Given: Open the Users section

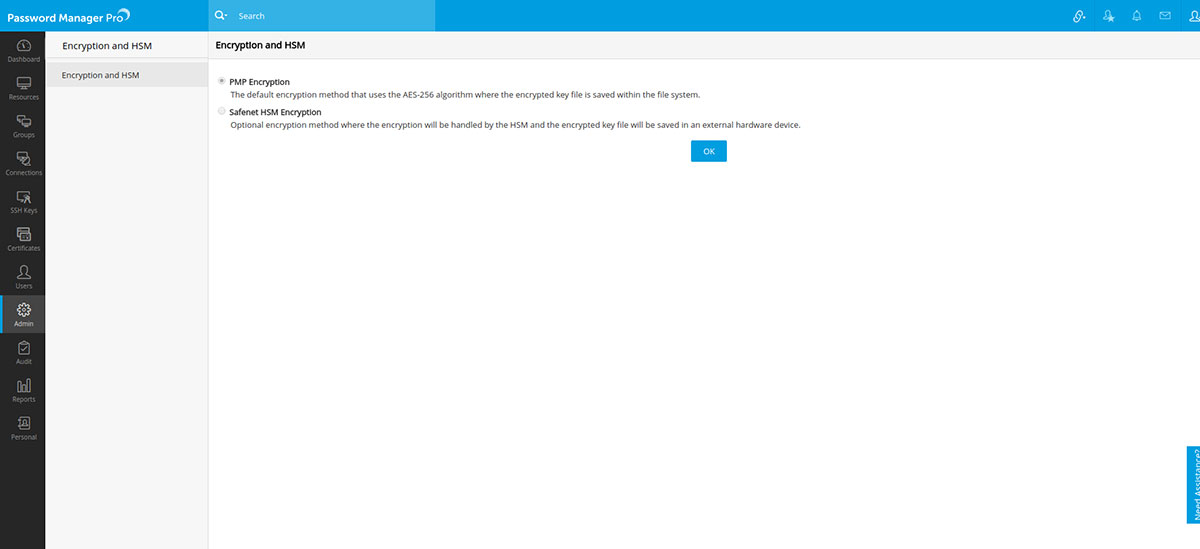Looking at the screenshot, I should point(23,277).
